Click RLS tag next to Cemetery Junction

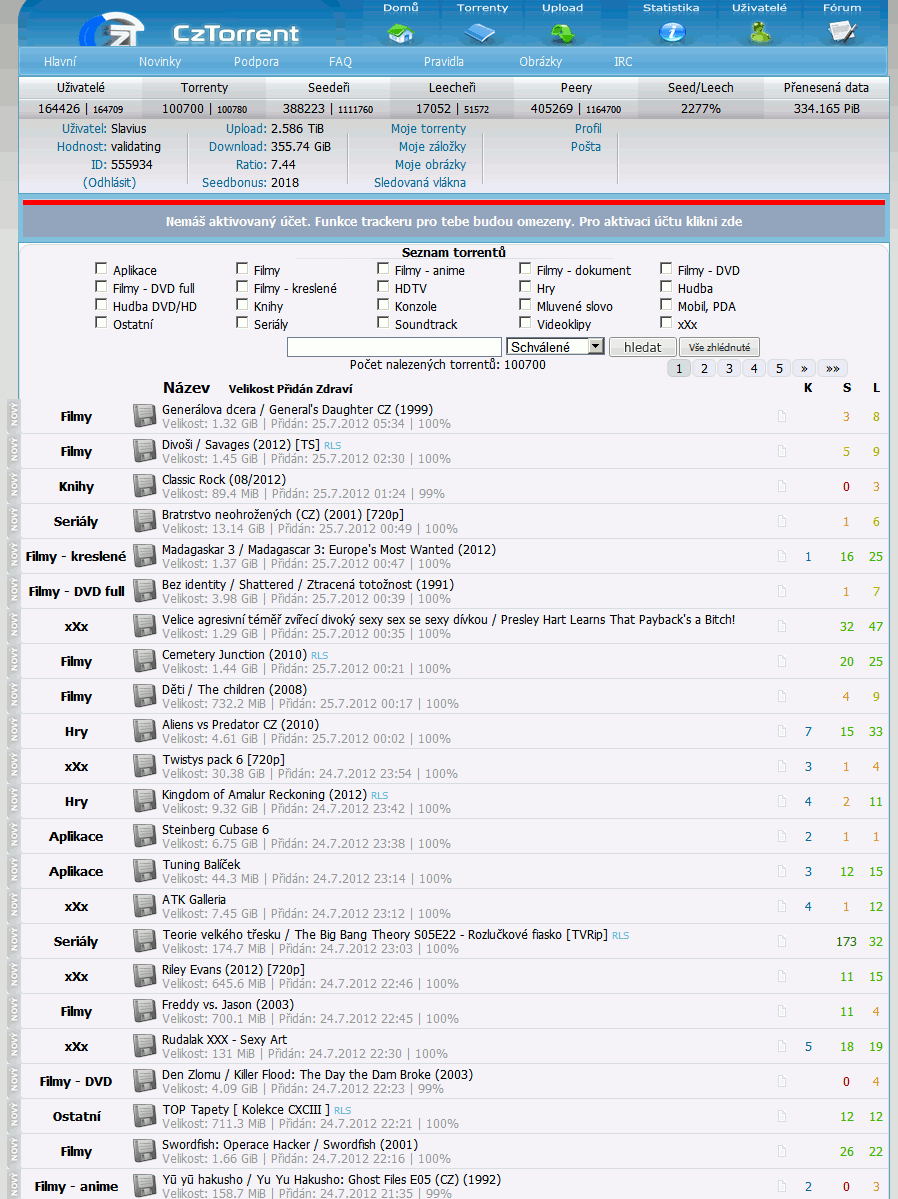320,655
